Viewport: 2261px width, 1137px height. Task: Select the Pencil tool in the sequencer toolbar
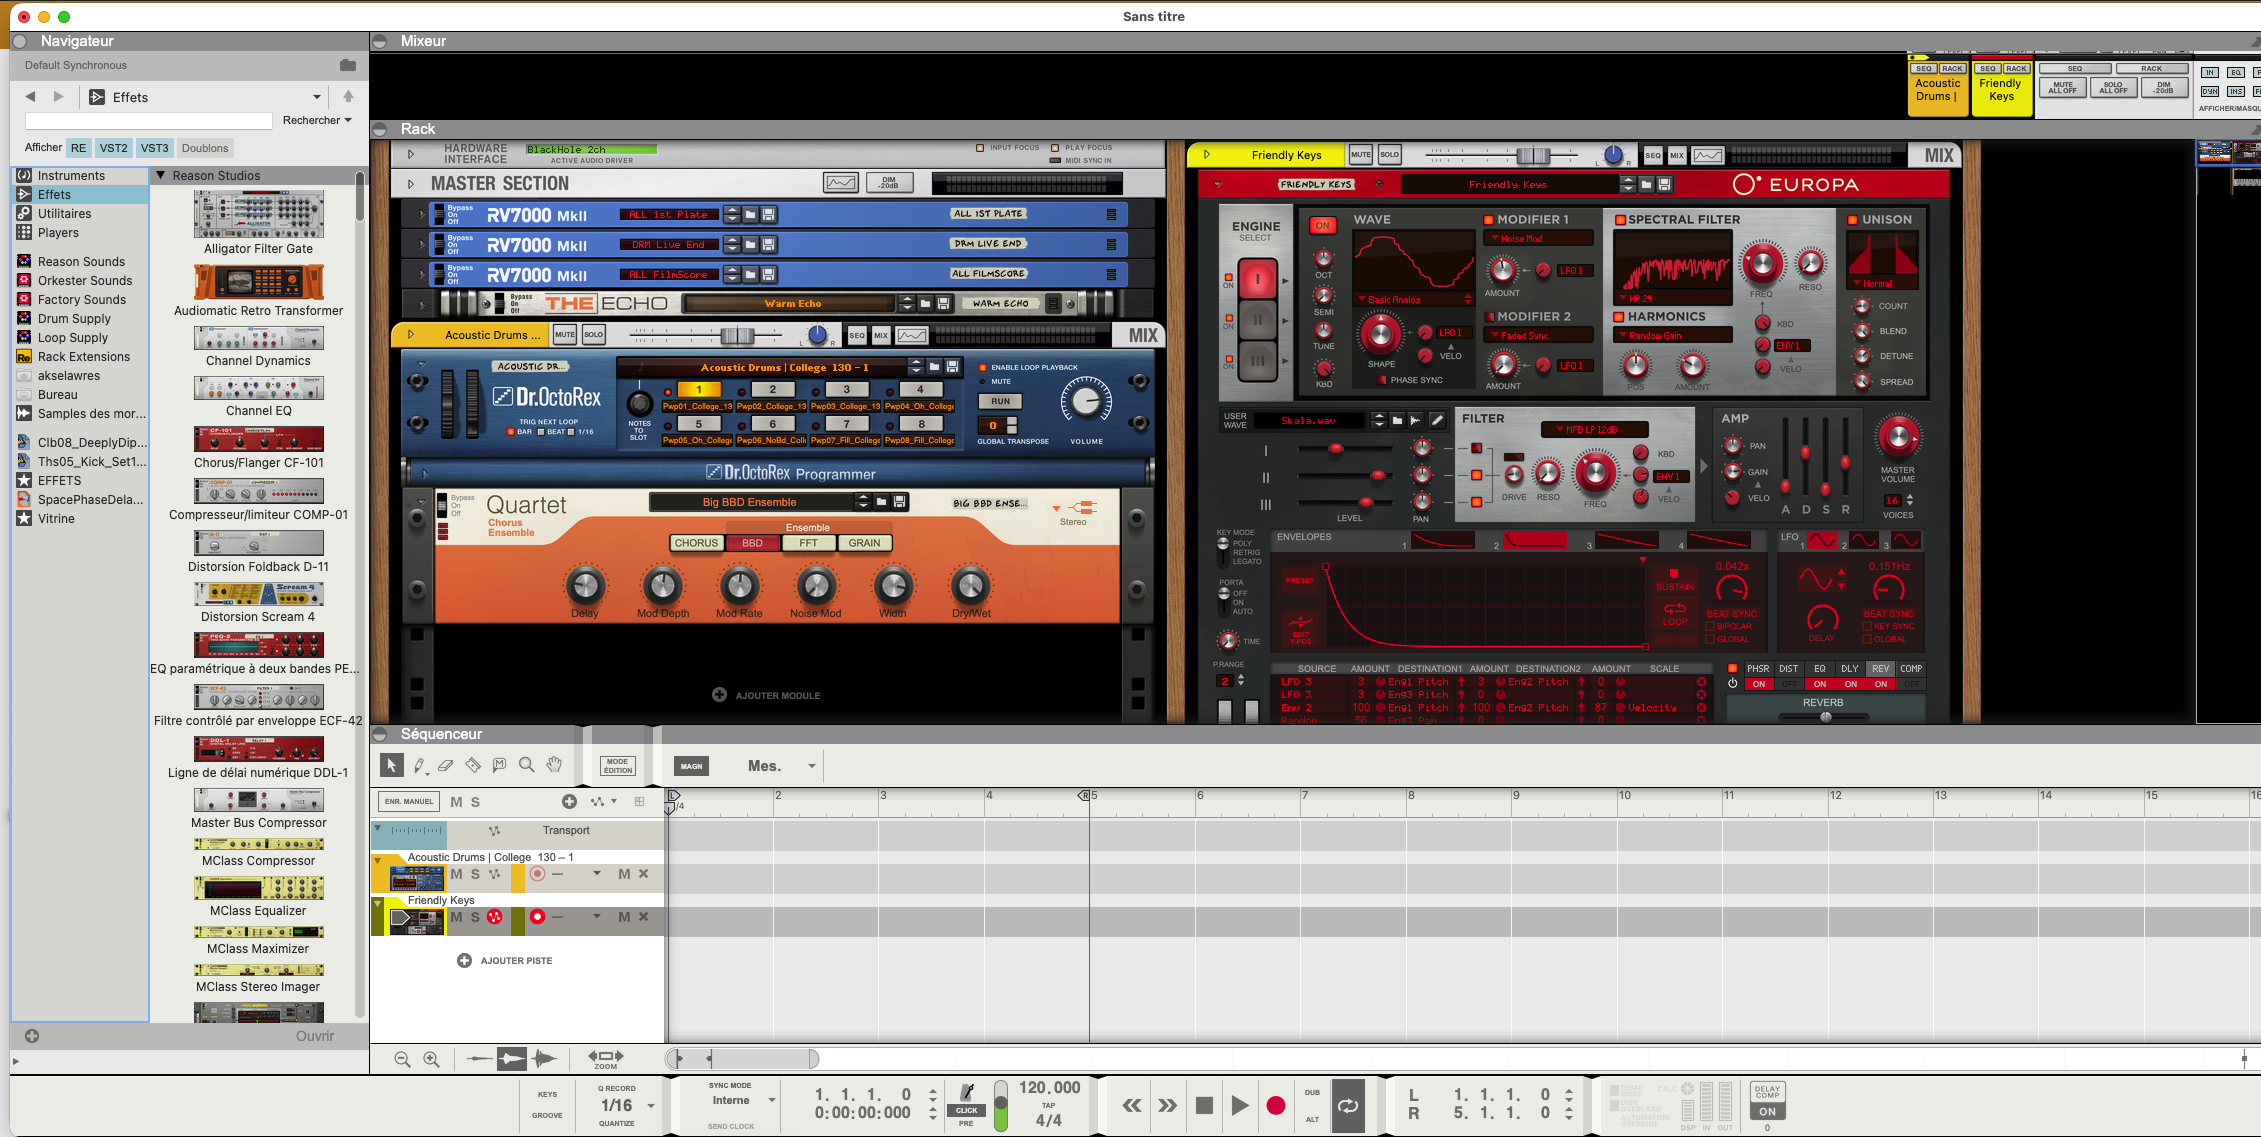pyautogui.click(x=420, y=766)
